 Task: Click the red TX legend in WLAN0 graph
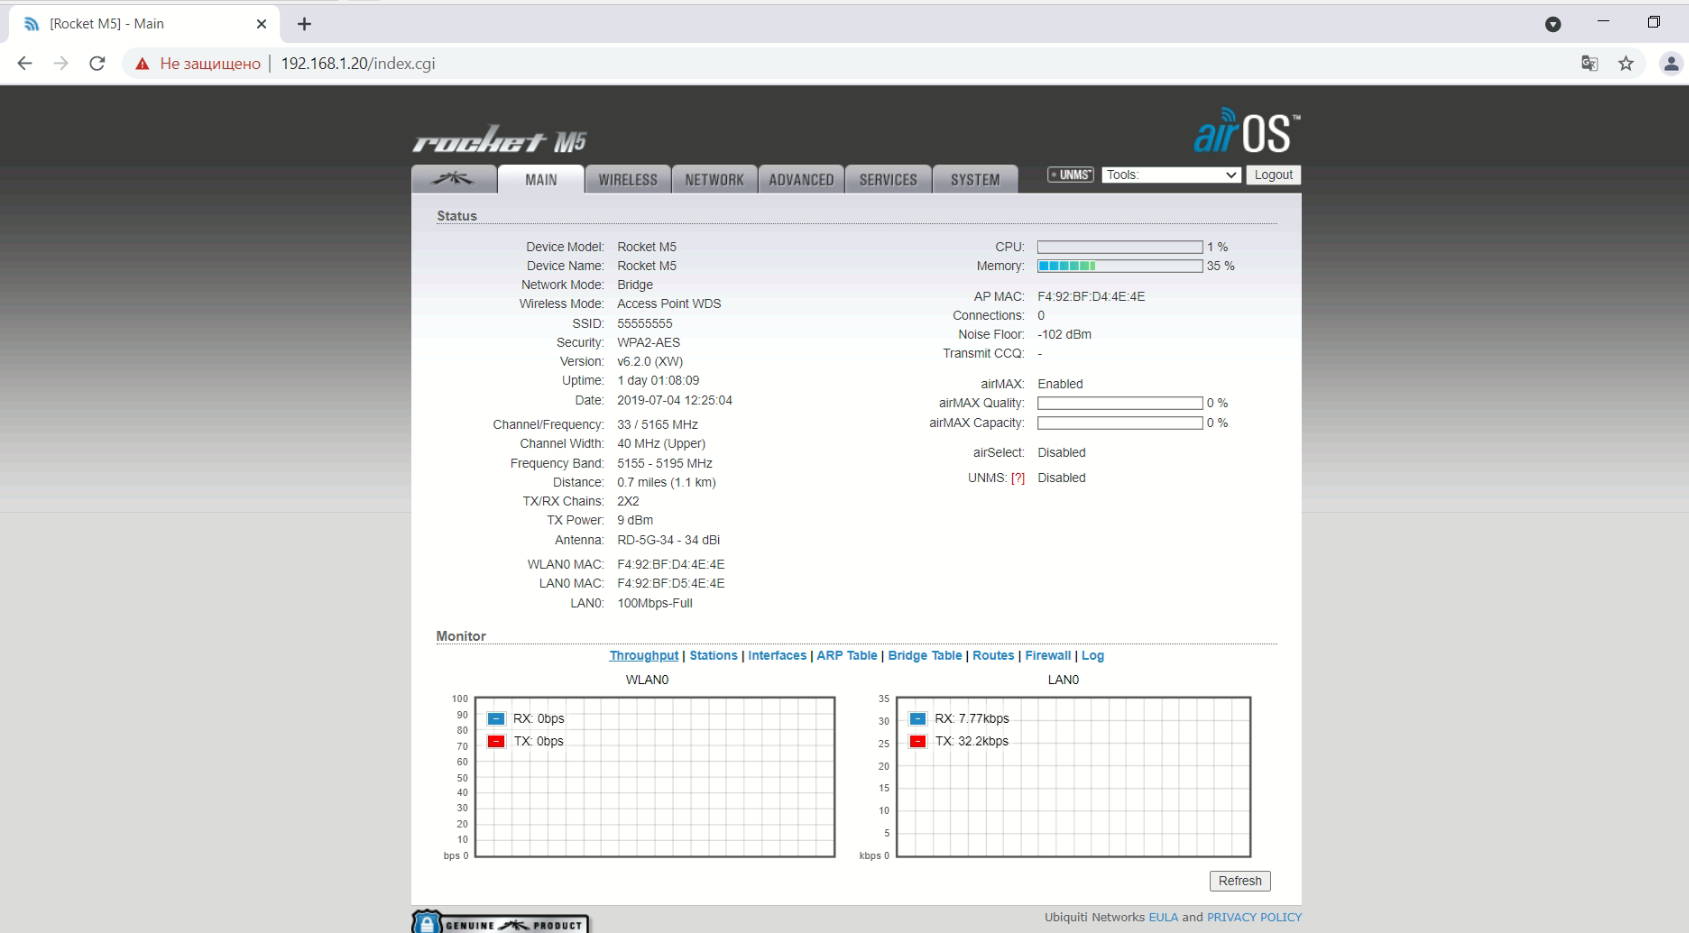point(496,741)
